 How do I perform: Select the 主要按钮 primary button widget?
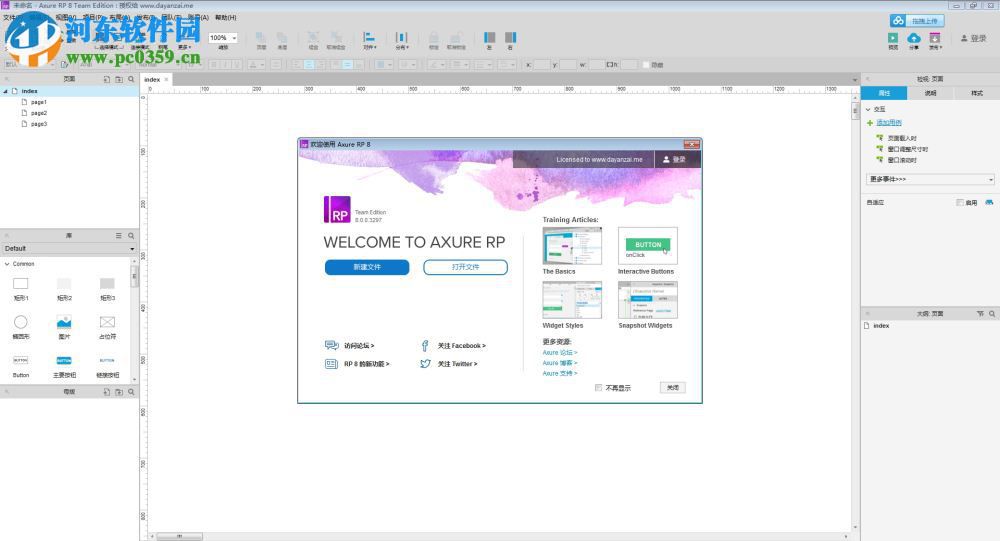(64, 360)
